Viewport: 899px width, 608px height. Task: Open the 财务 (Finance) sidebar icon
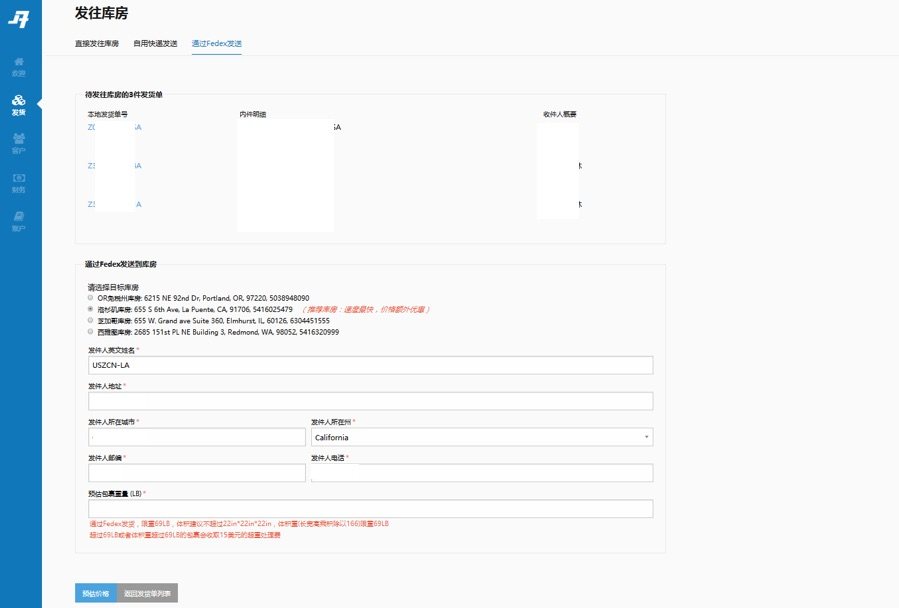point(19,182)
